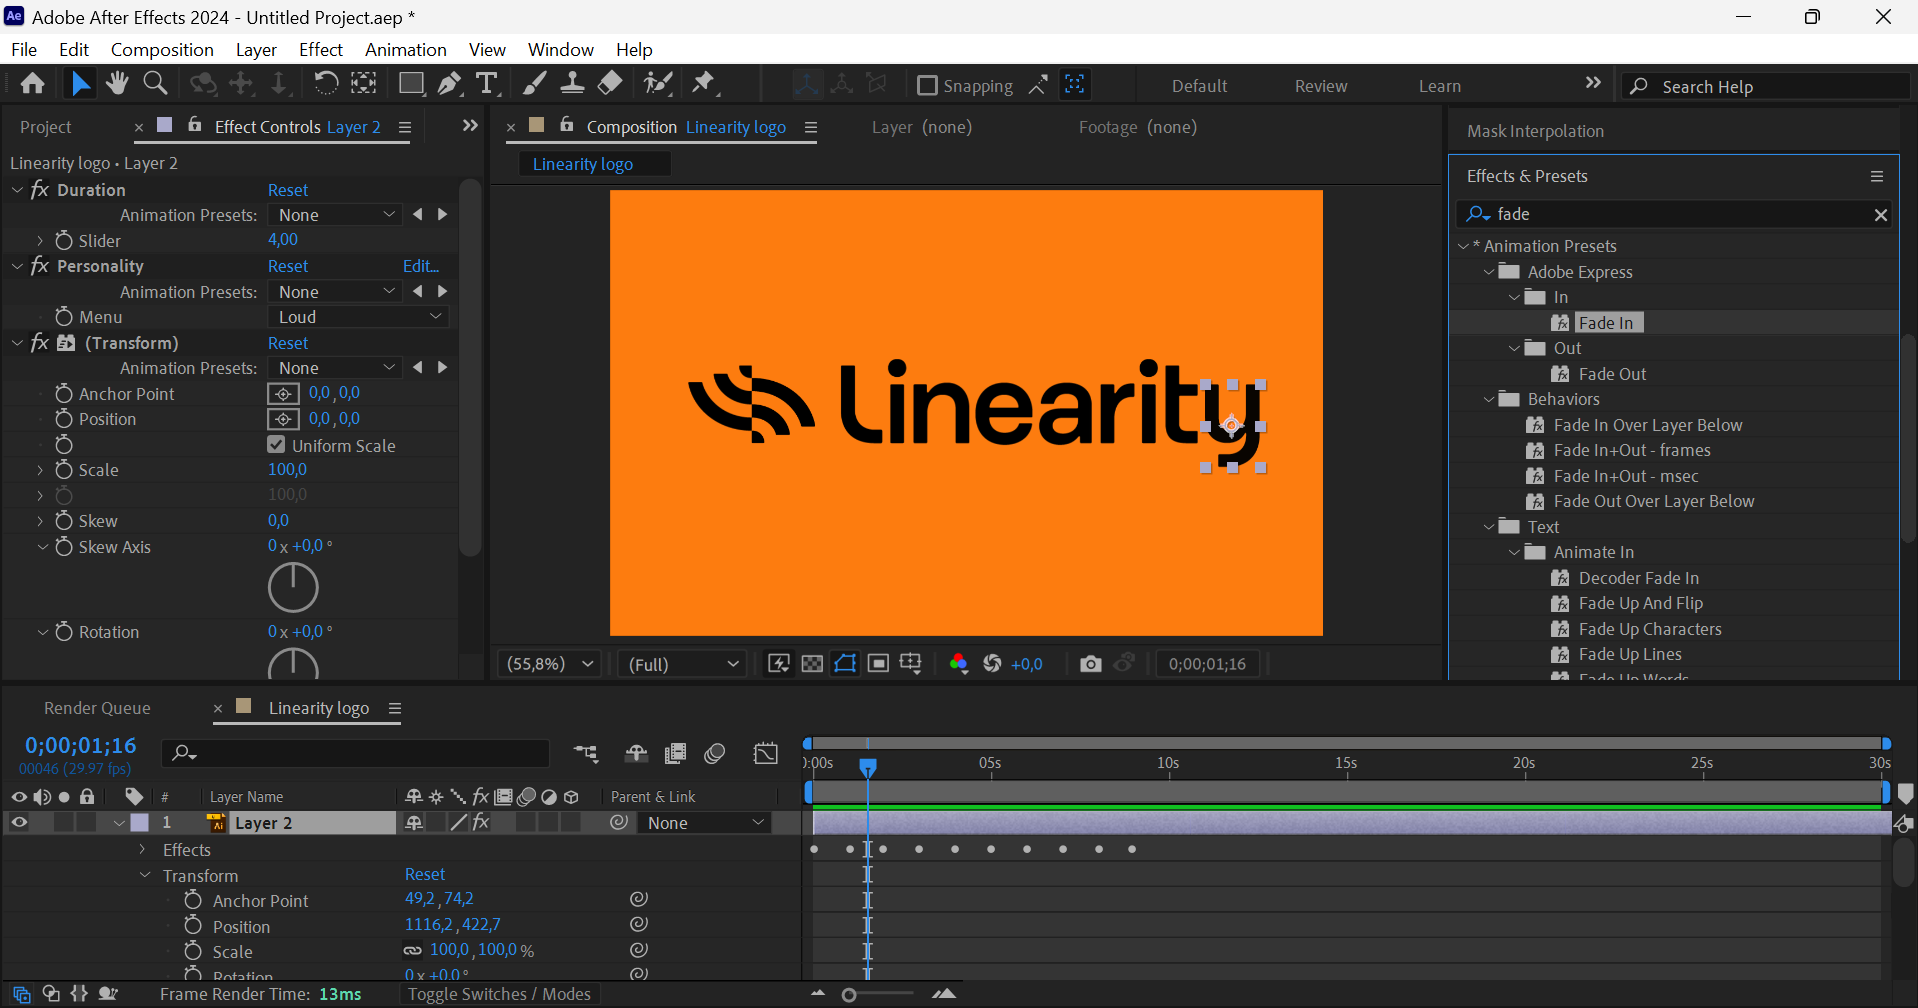Select the Puppet Pin tool

(x=704, y=84)
